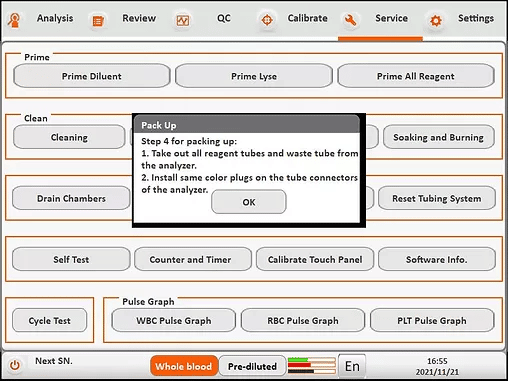Click the Analysis person icon
The height and width of the screenshot is (381, 508).
(x=14, y=20)
